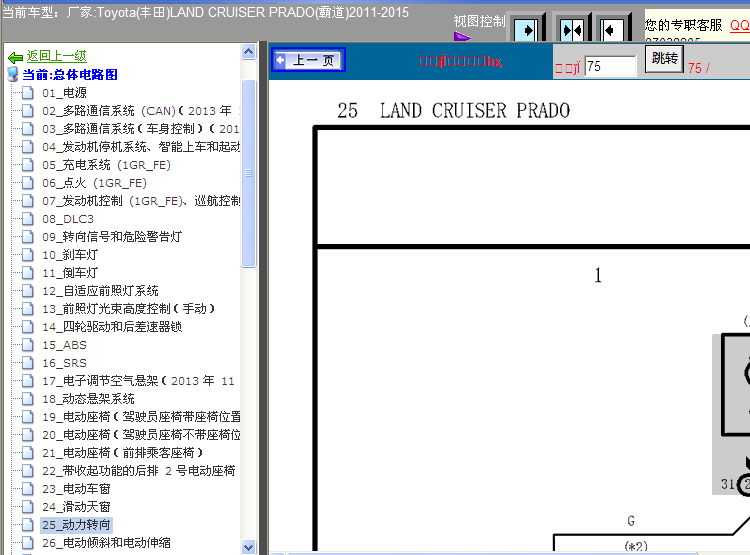The image size is (750, 555).
Task: Click the tree panel vertical scrollbar thumb
Action: [x=249, y=173]
